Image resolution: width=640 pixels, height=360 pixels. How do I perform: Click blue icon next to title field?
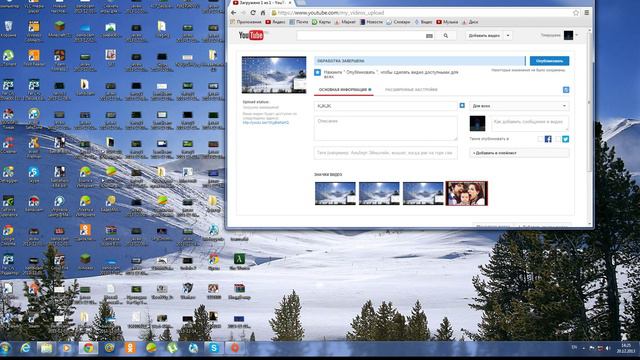pyautogui.click(x=462, y=105)
